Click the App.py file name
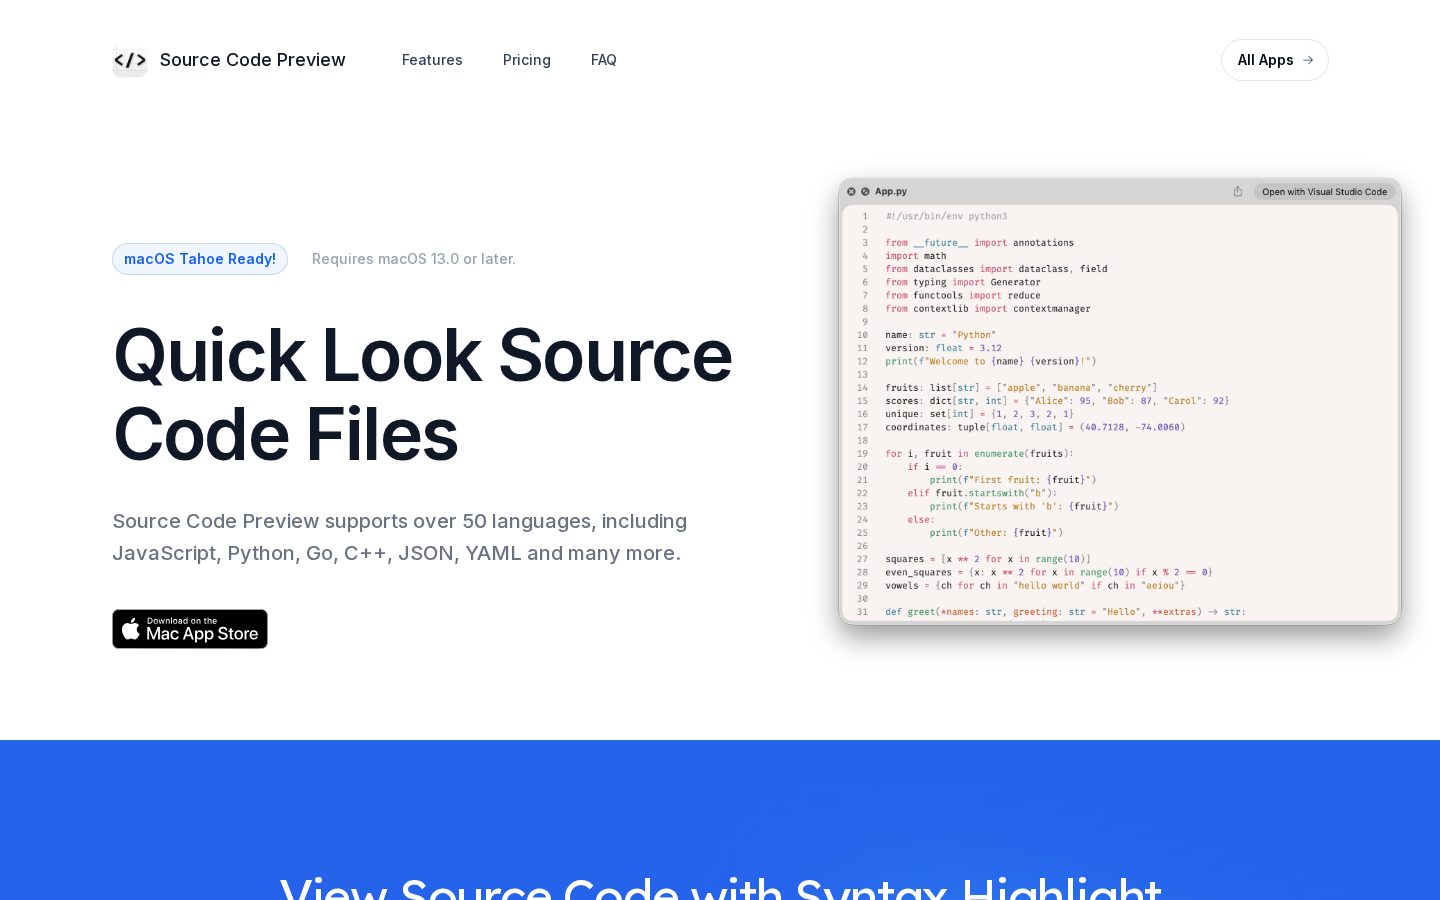The width and height of the screenshot is (1440, 900). pyautogui.click(x=891, y=191)
